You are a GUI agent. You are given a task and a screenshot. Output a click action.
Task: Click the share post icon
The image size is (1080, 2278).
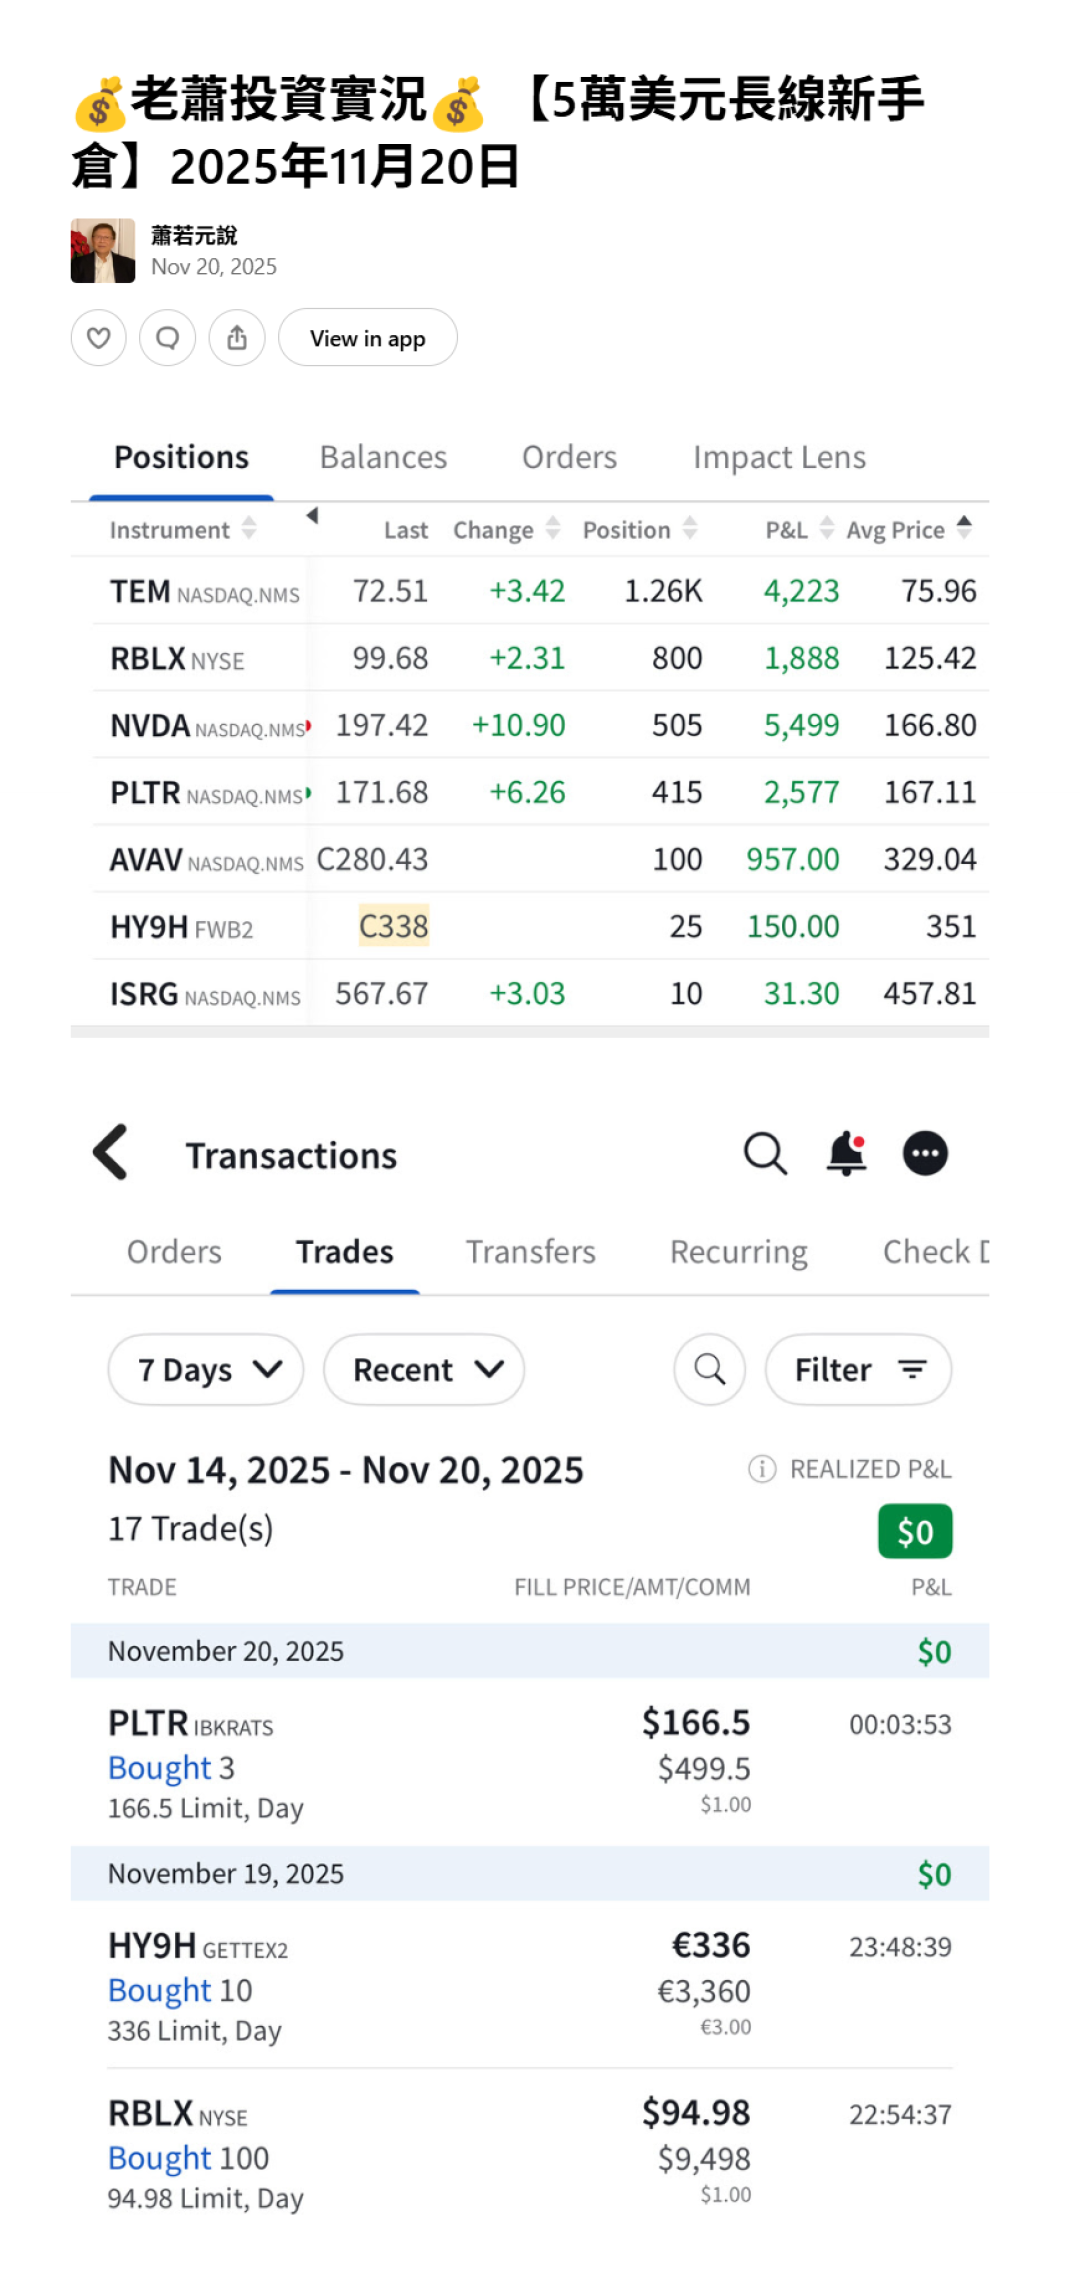pyautogui.click(x=236, y=338)
